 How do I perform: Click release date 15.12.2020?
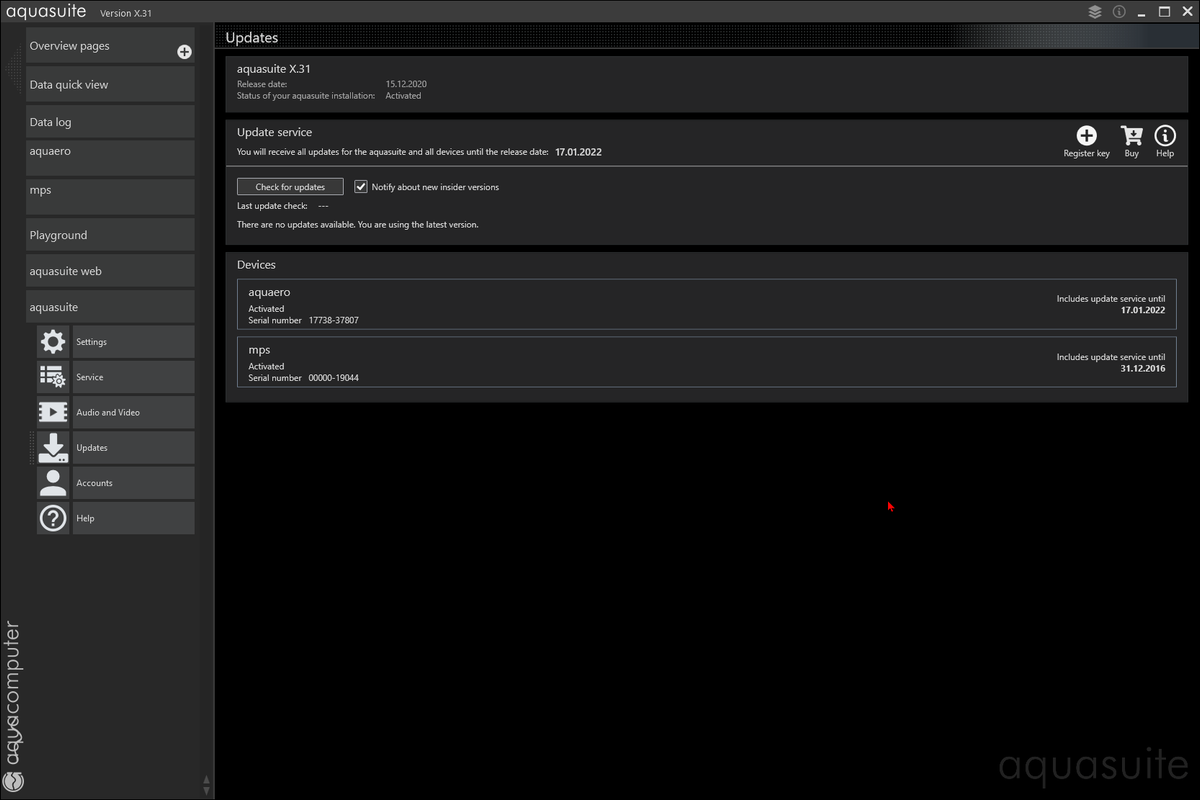(406, 84)
